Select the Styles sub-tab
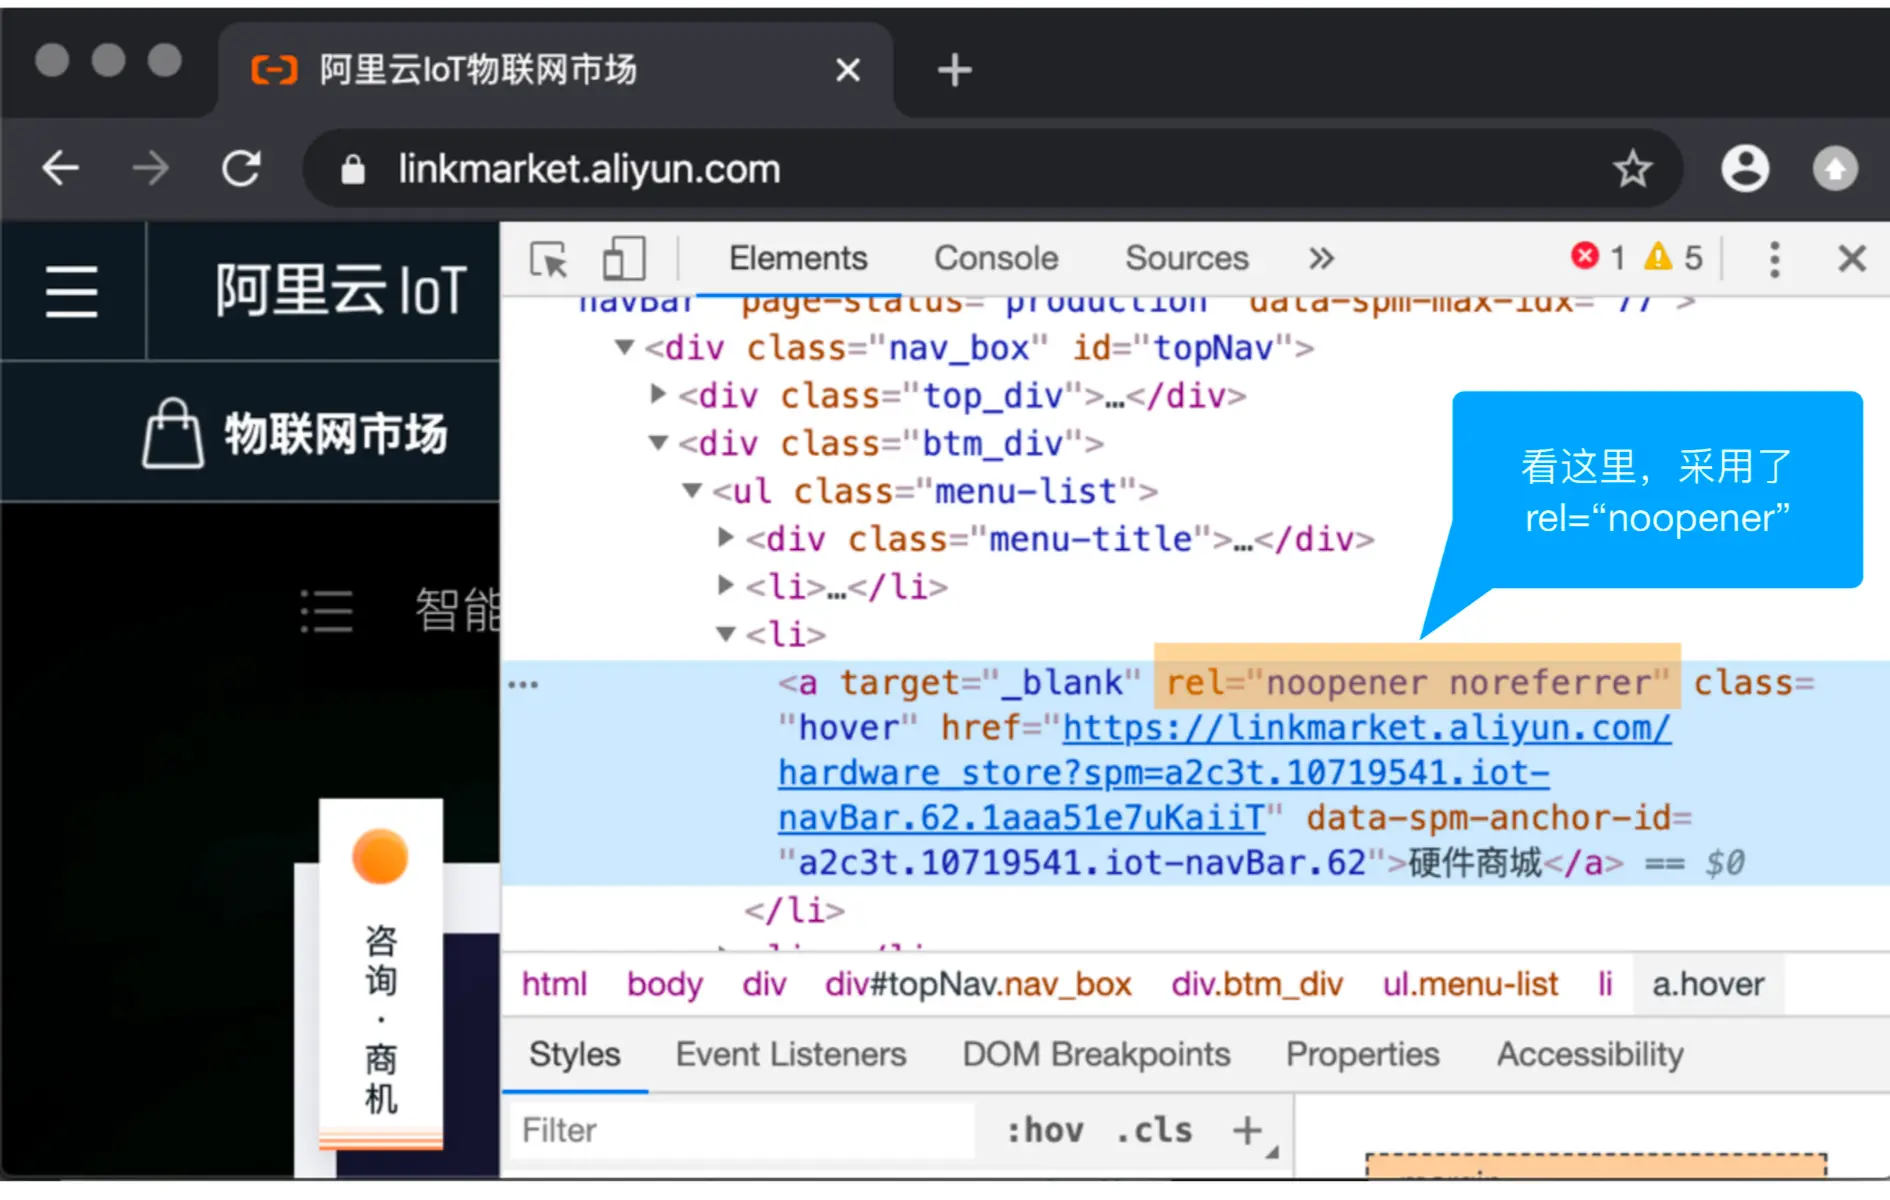Screen dimensions: 1890x1200 click(574, 1054)
